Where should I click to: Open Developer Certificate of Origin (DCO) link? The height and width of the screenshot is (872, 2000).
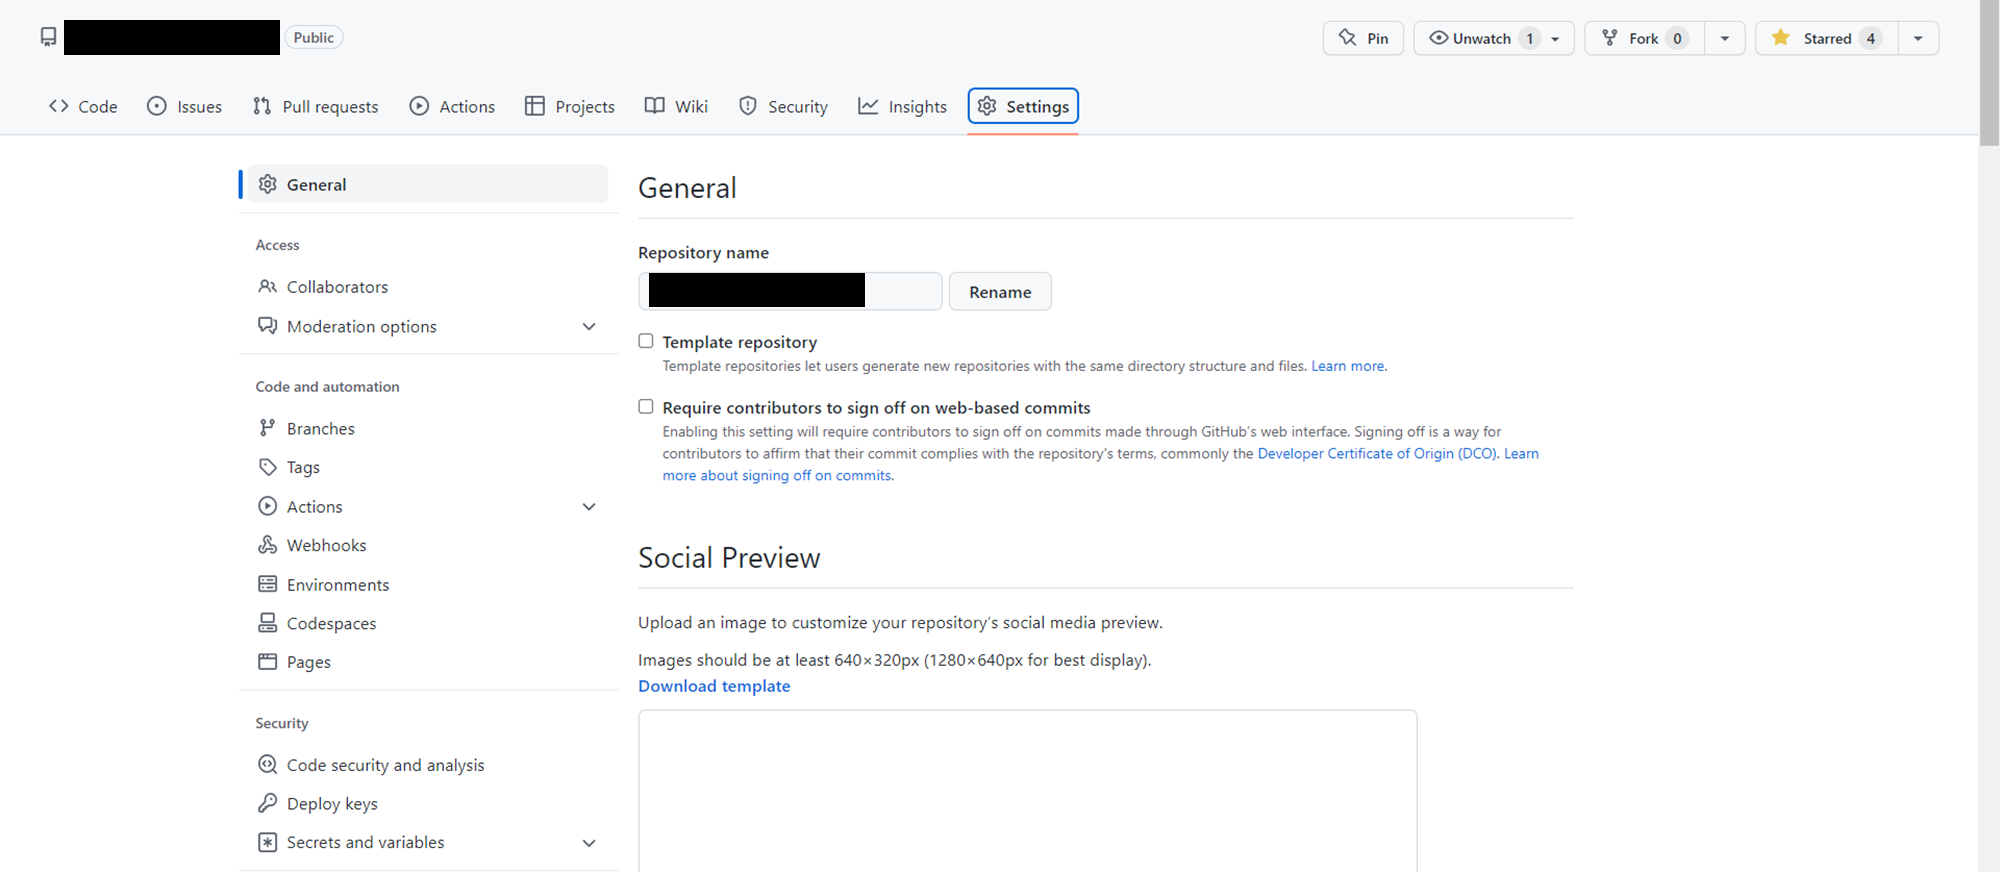(1377, 454)
